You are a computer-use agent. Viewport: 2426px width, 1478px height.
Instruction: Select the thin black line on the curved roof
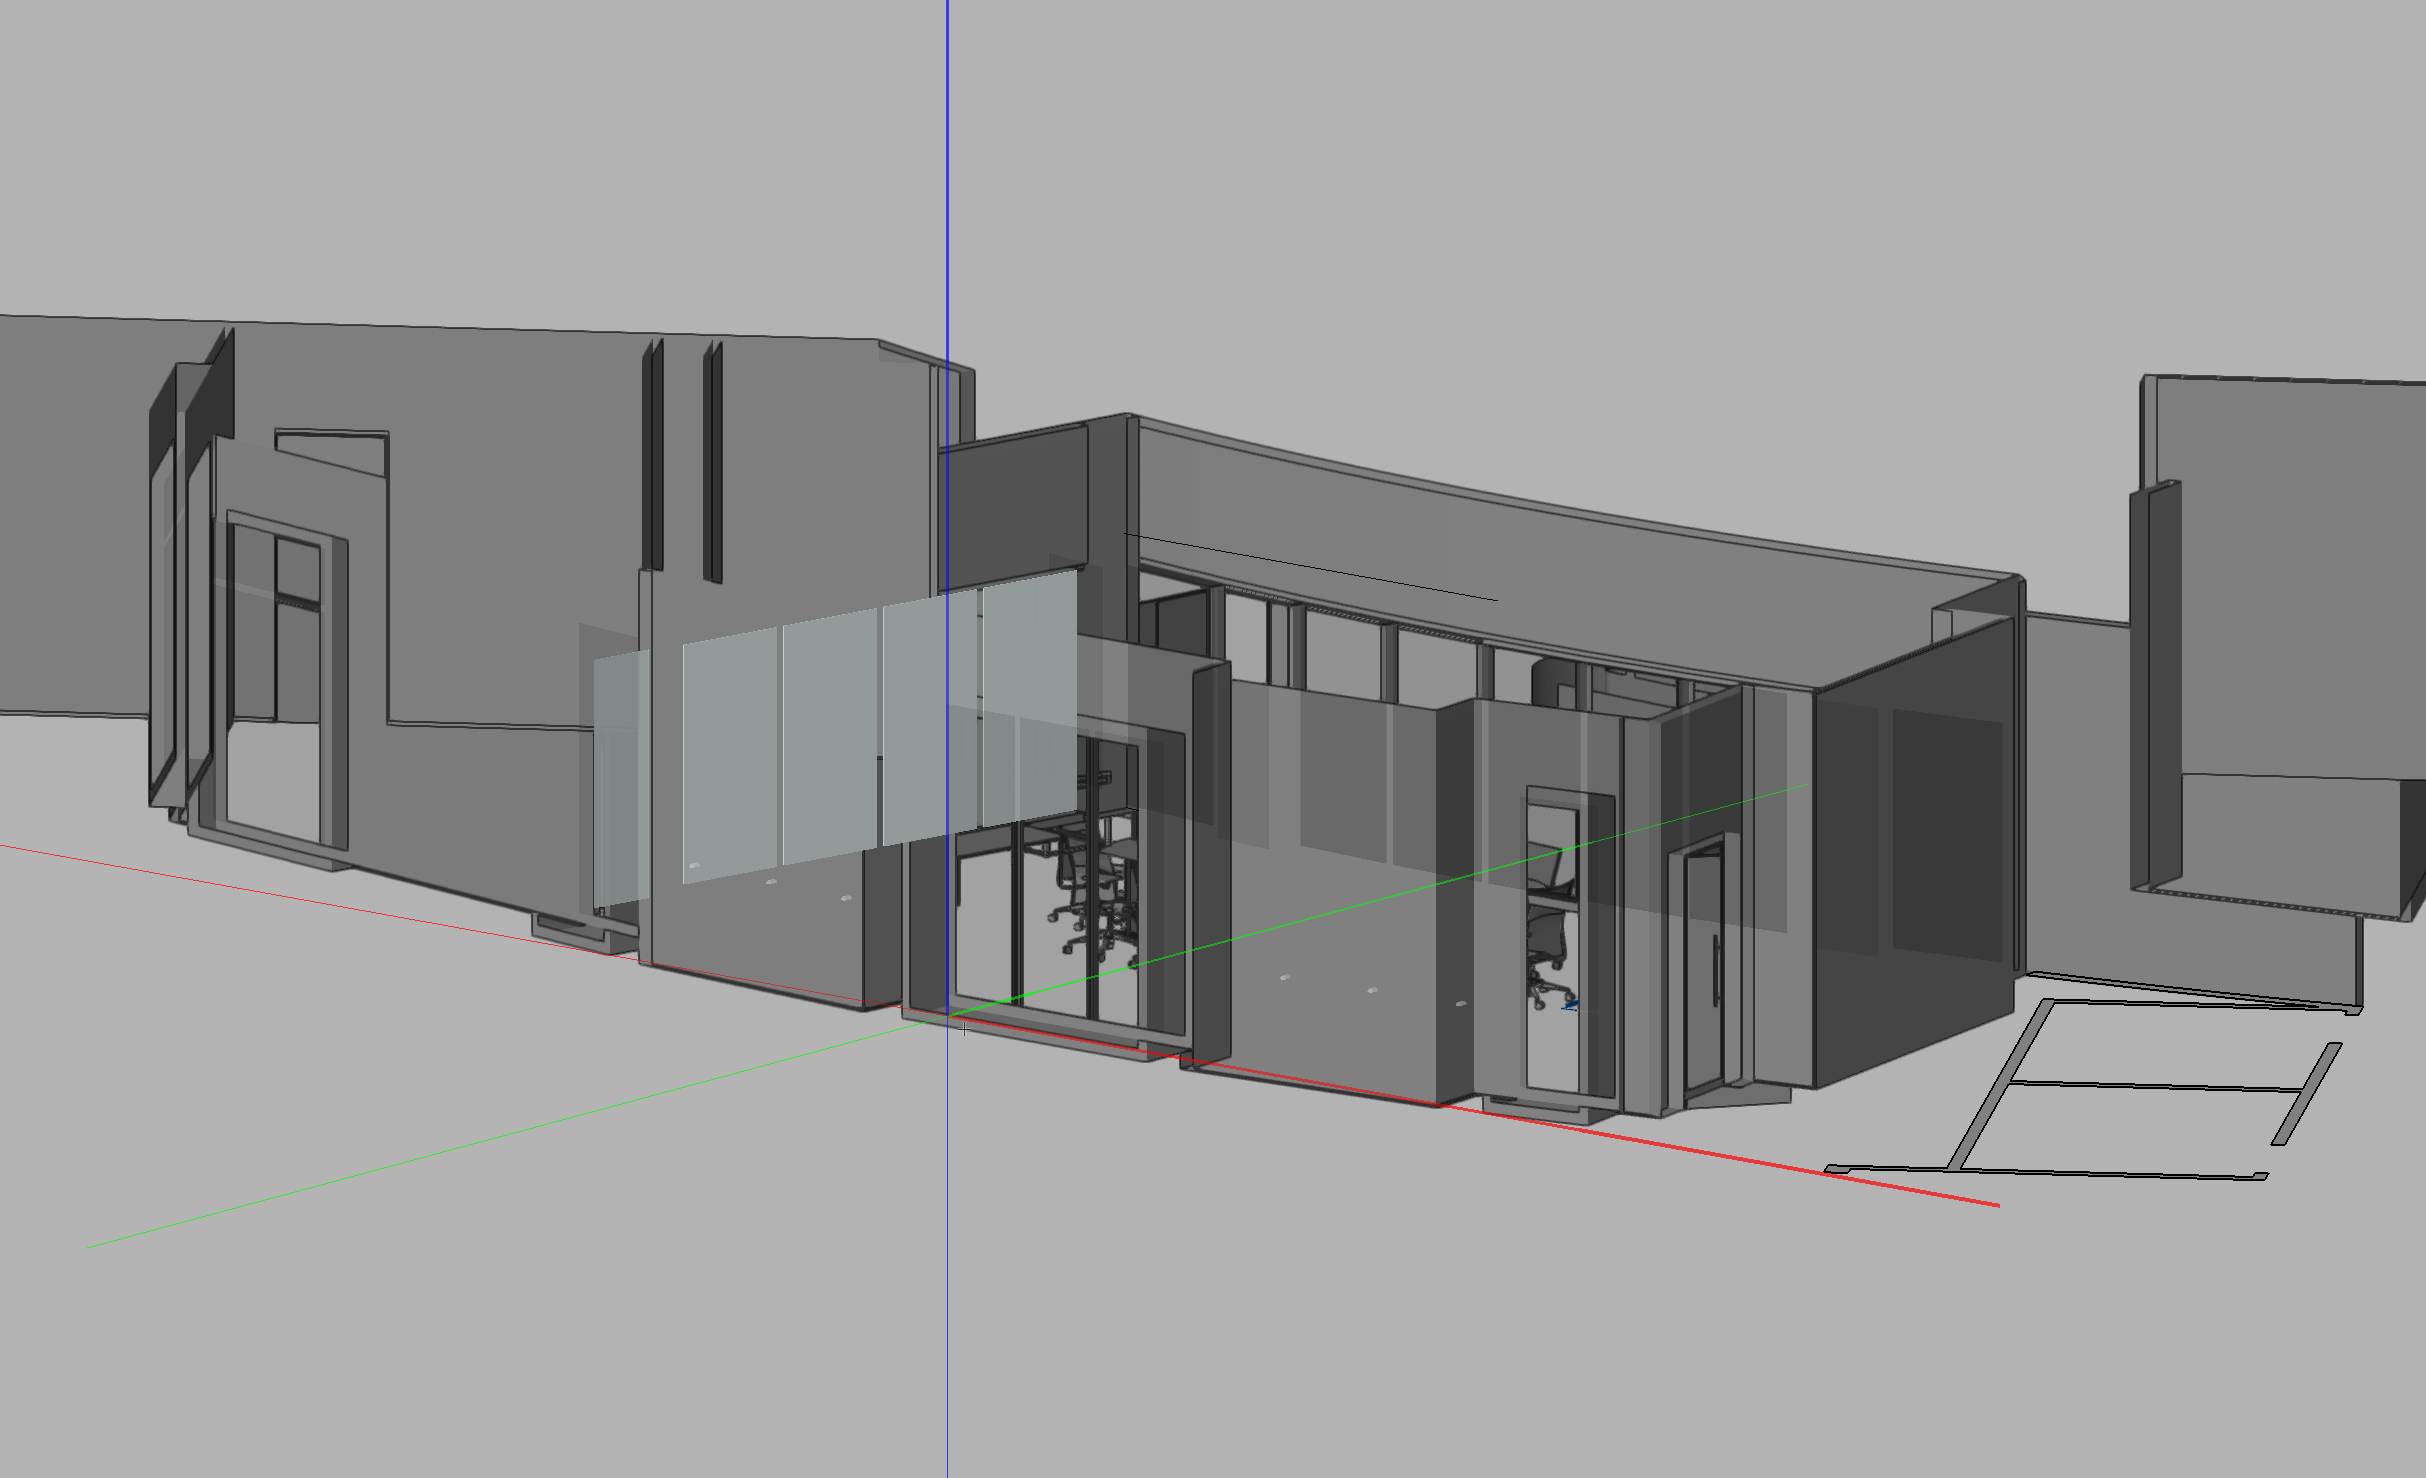1310,567
